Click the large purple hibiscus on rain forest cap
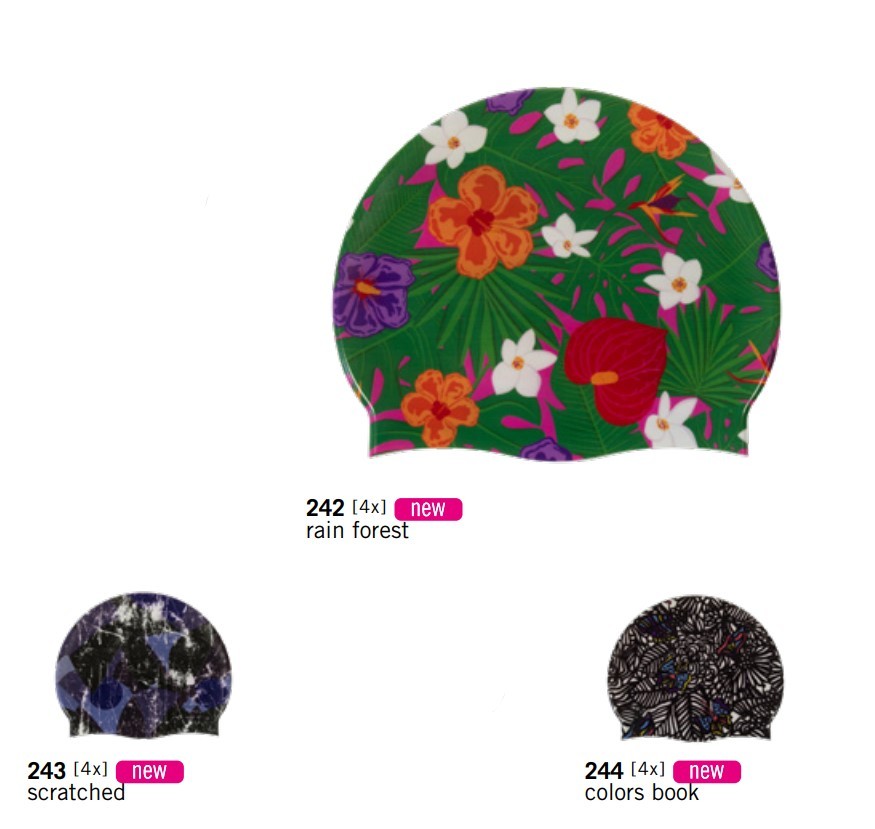This screenshot has width=875, height=829. pyautogui.click(x=373, y=295)
